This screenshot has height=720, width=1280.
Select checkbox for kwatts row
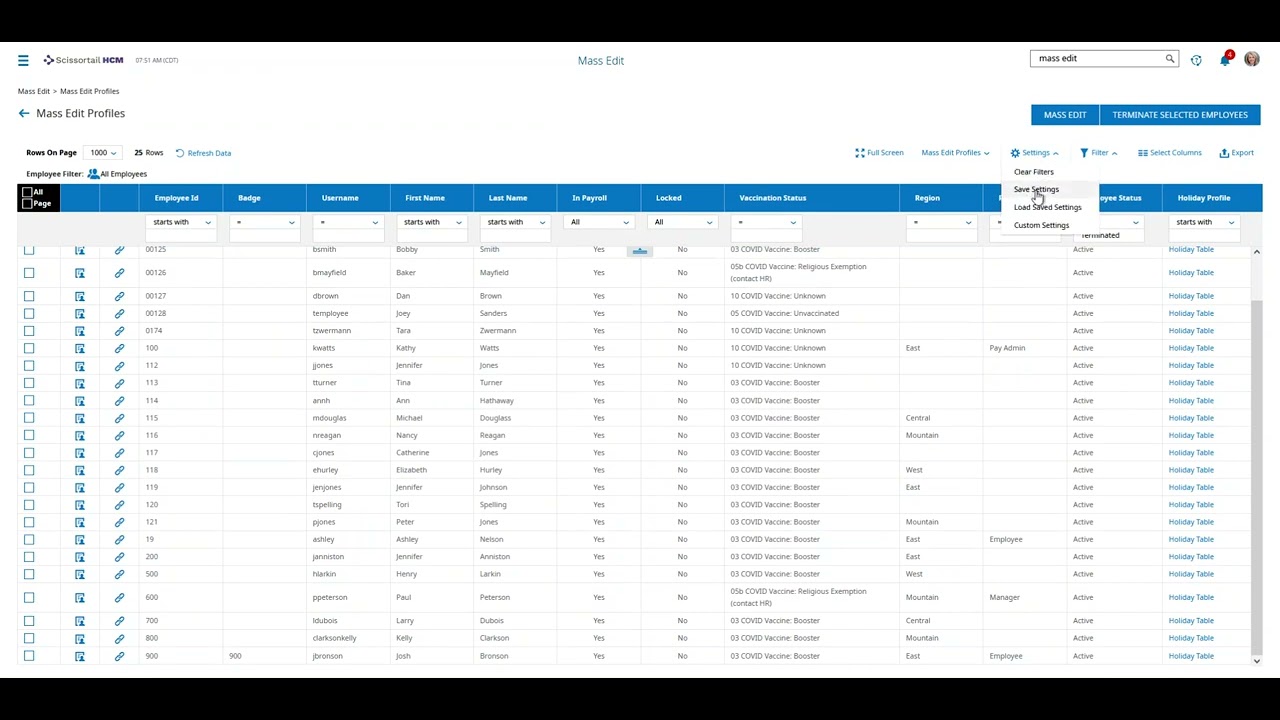(29, 348)
